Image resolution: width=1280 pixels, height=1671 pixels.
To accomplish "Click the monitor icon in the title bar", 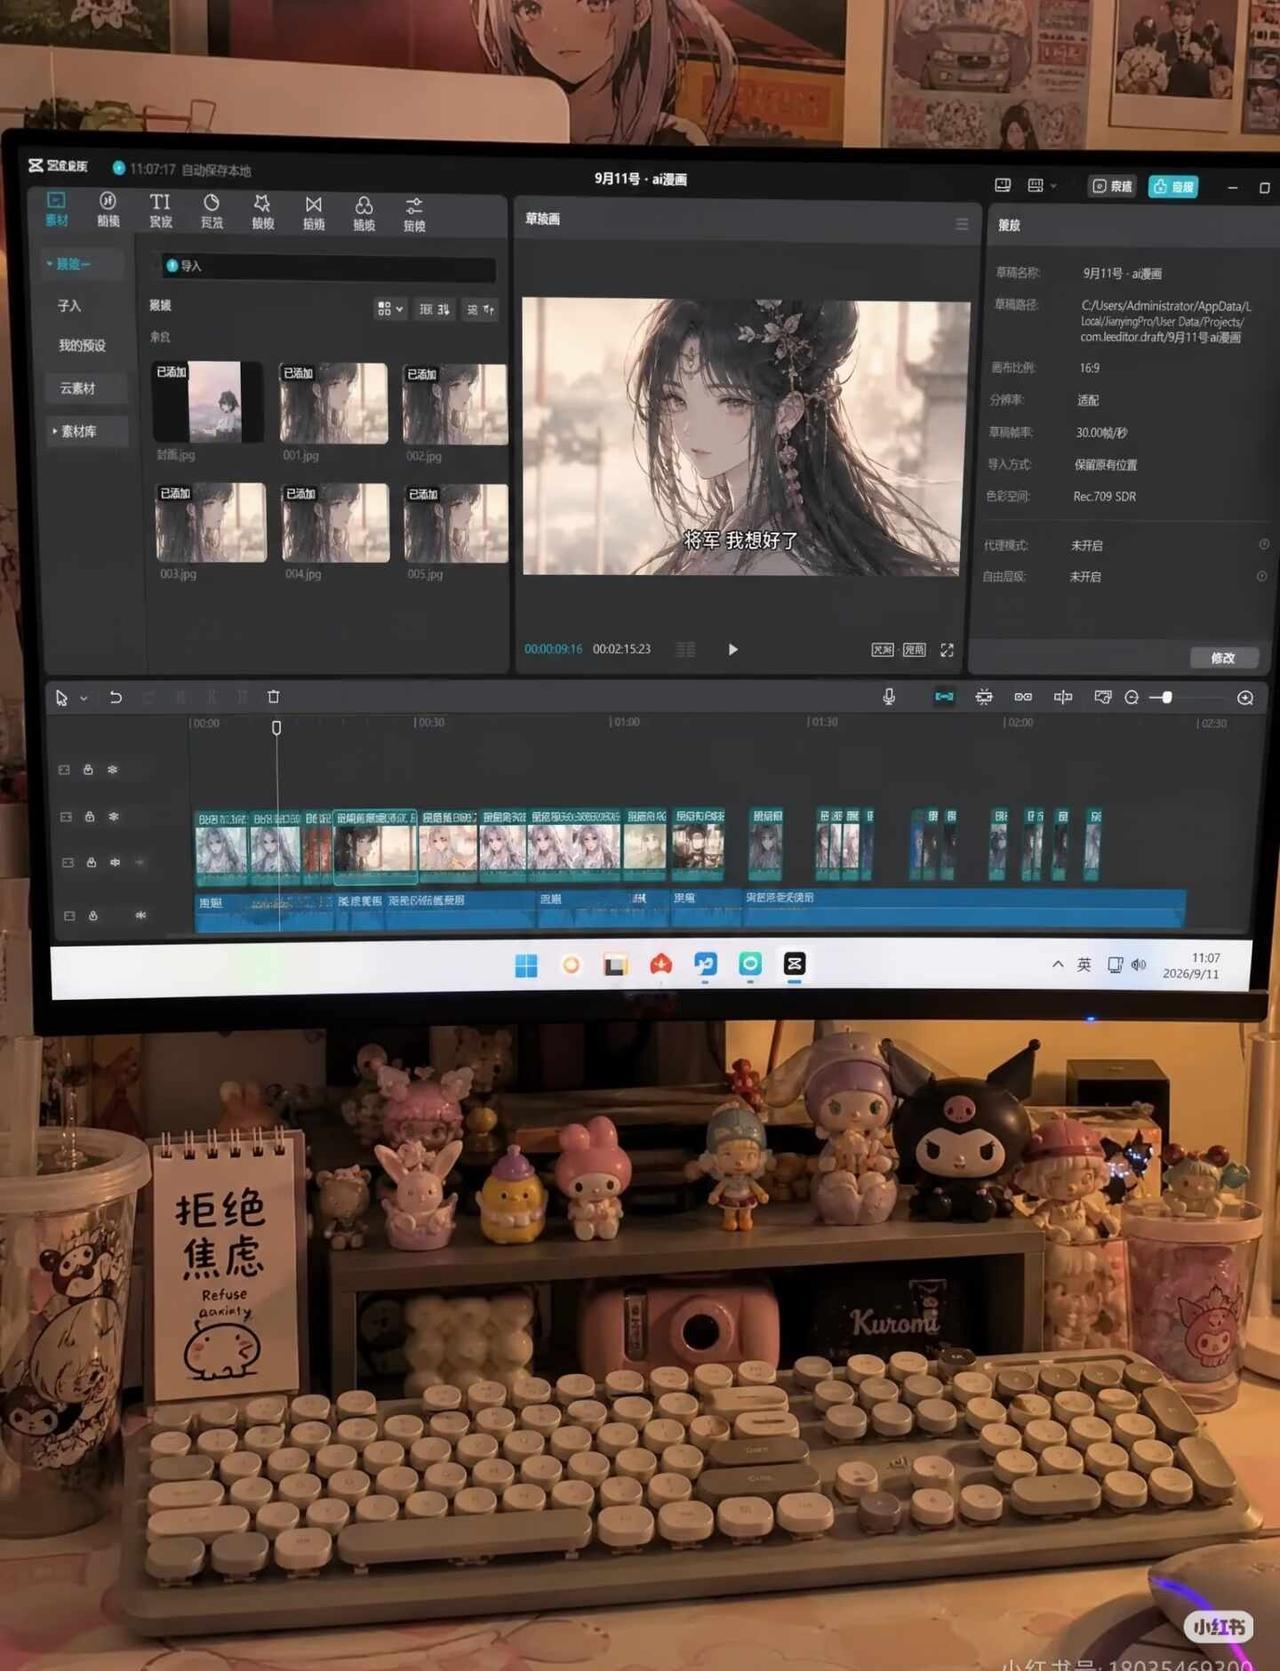I will (1003, 185).
